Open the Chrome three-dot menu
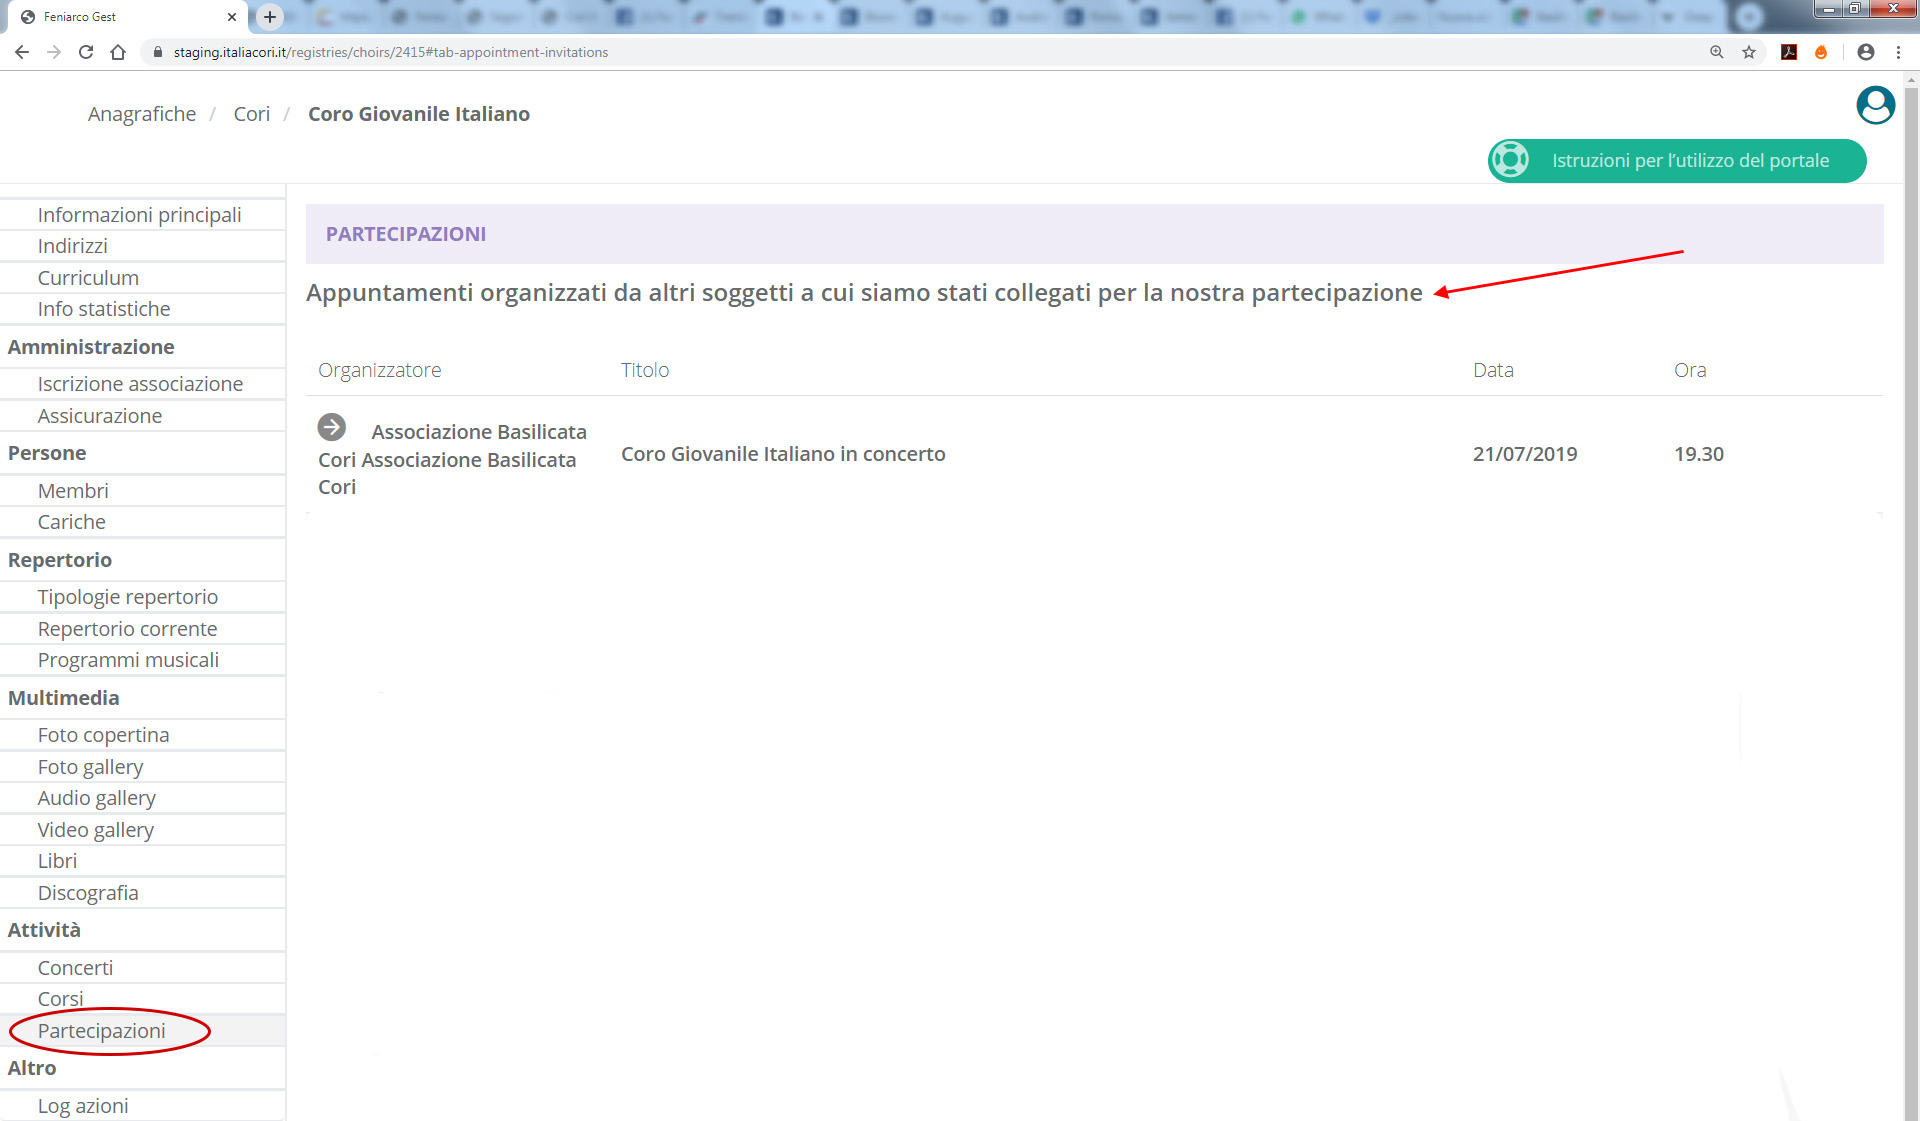This screenshot has height=1121, width=1920. pyautogui.click(x=1898, y=52)
